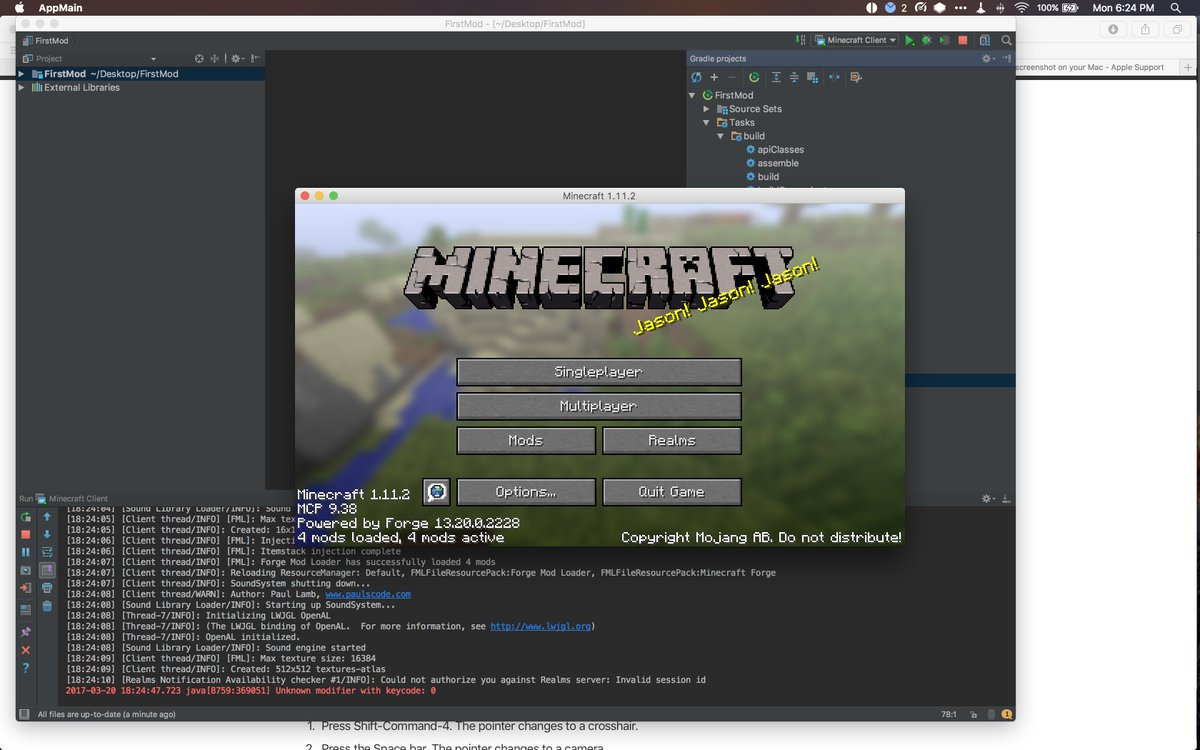Hide the Run tool window

1006,498
